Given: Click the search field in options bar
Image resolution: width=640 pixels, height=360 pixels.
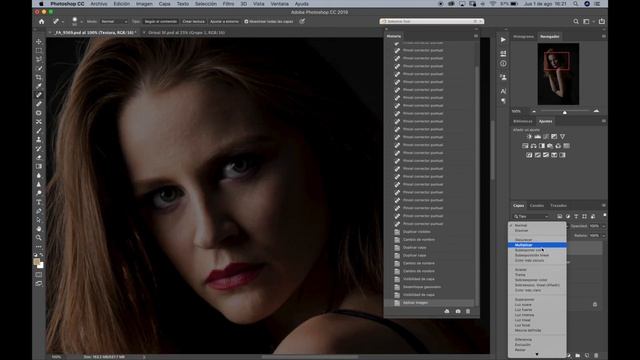Looking at the screenshot, I should coord(431,21).
